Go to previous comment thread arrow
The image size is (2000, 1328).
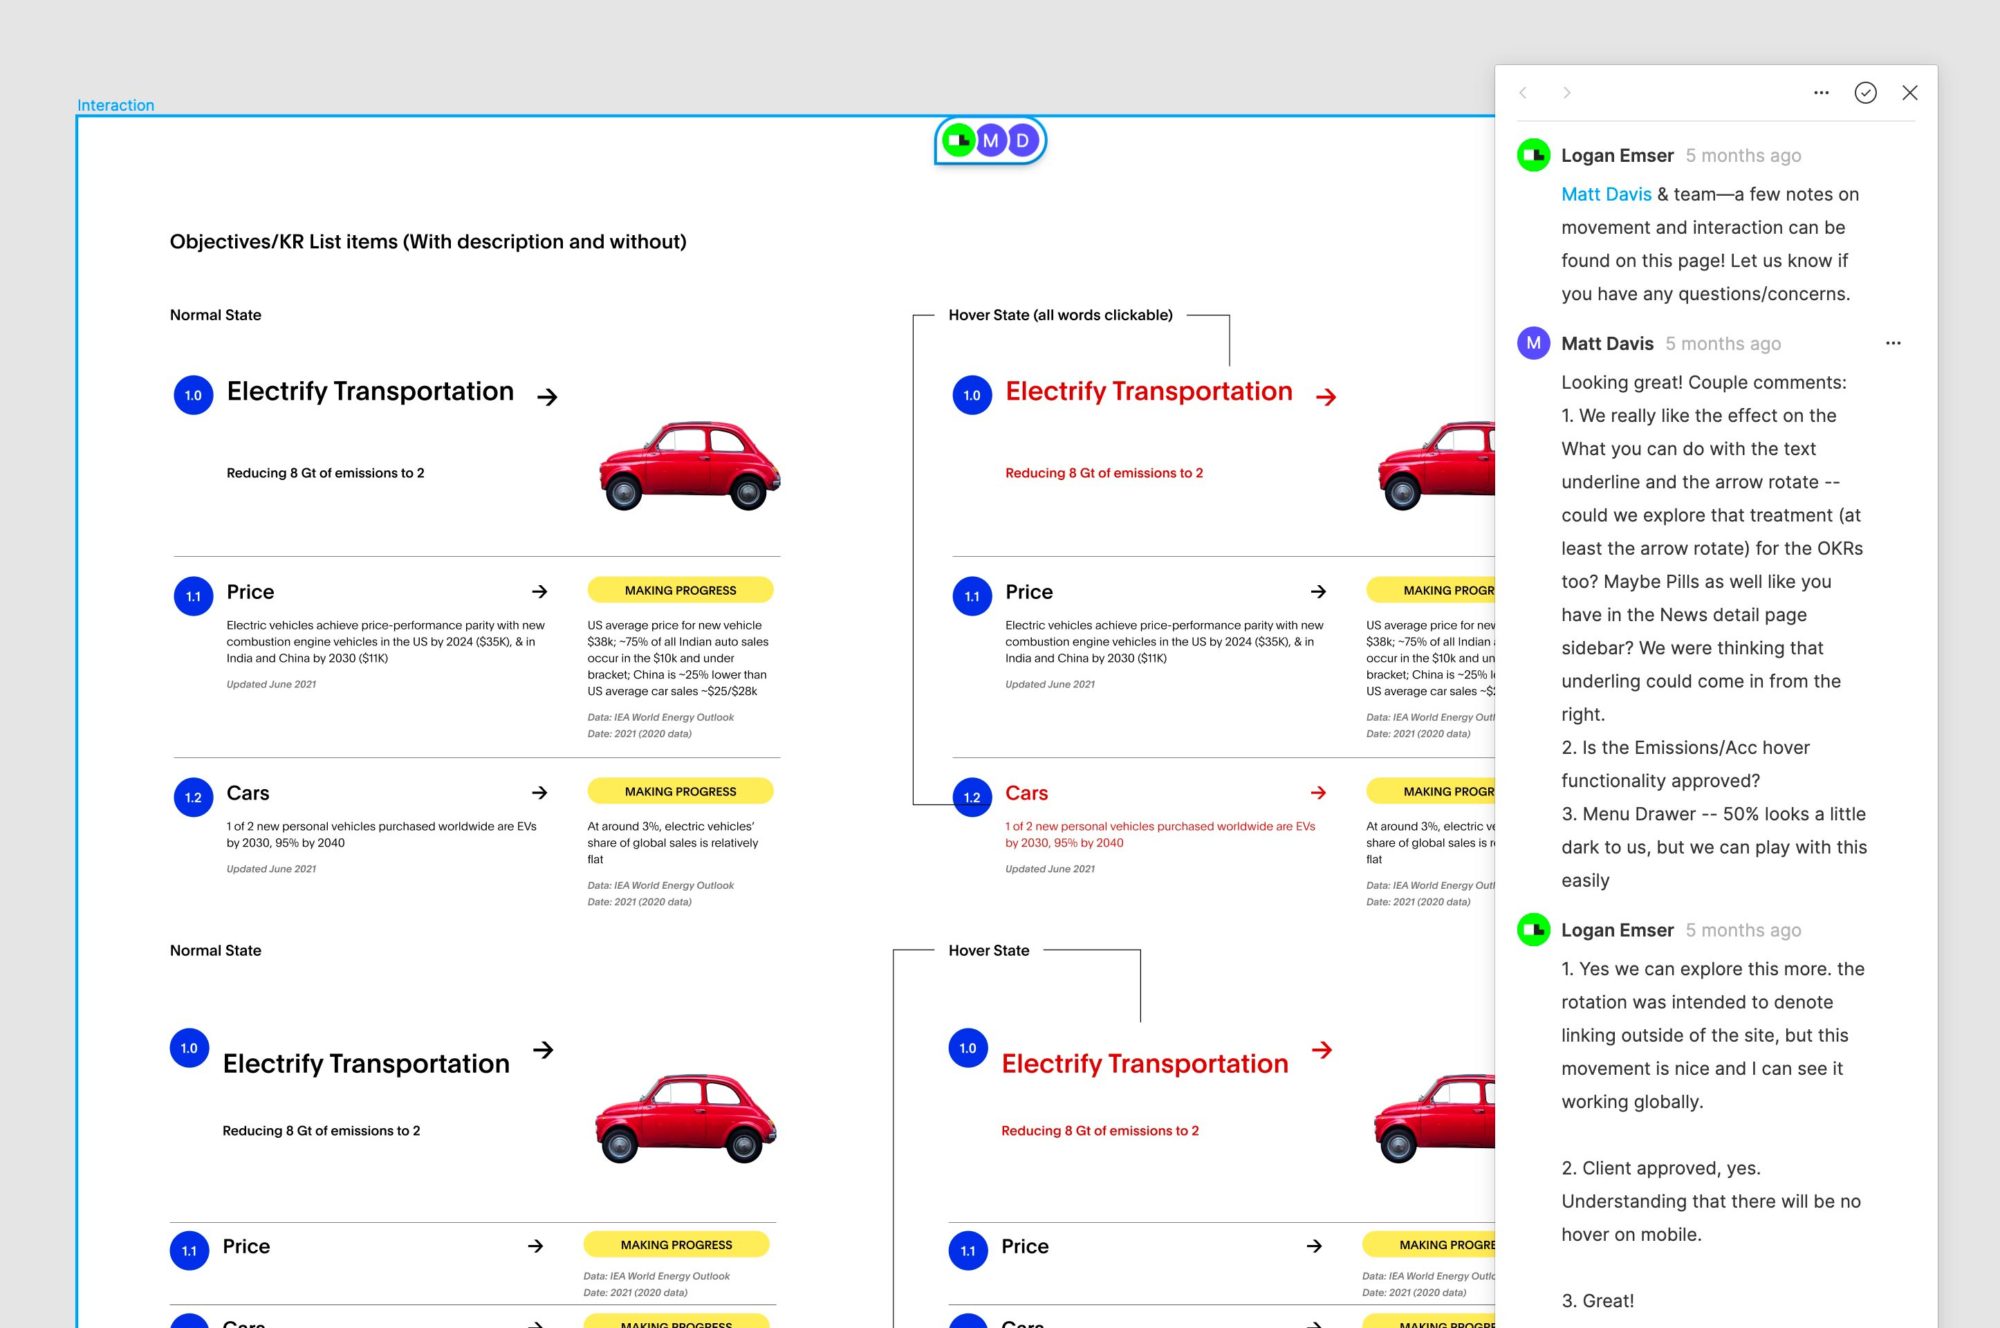point(1523,93)
